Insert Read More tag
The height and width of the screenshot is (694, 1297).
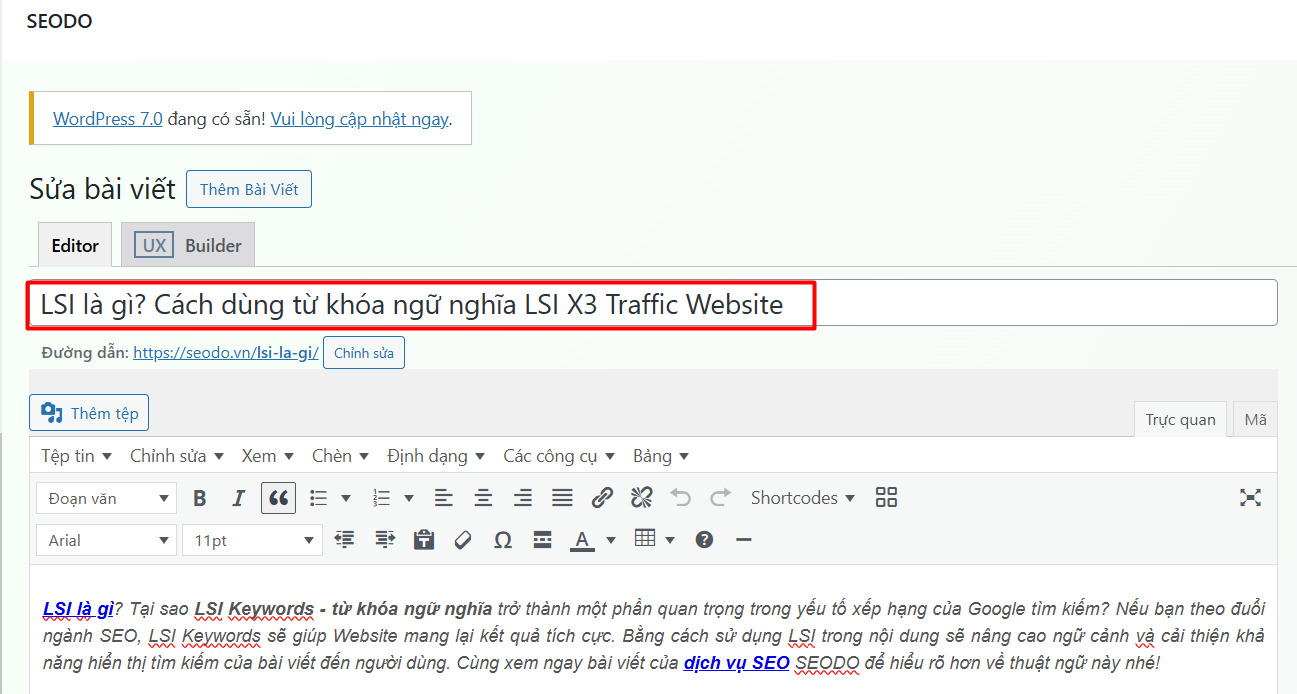pos(543,540)
